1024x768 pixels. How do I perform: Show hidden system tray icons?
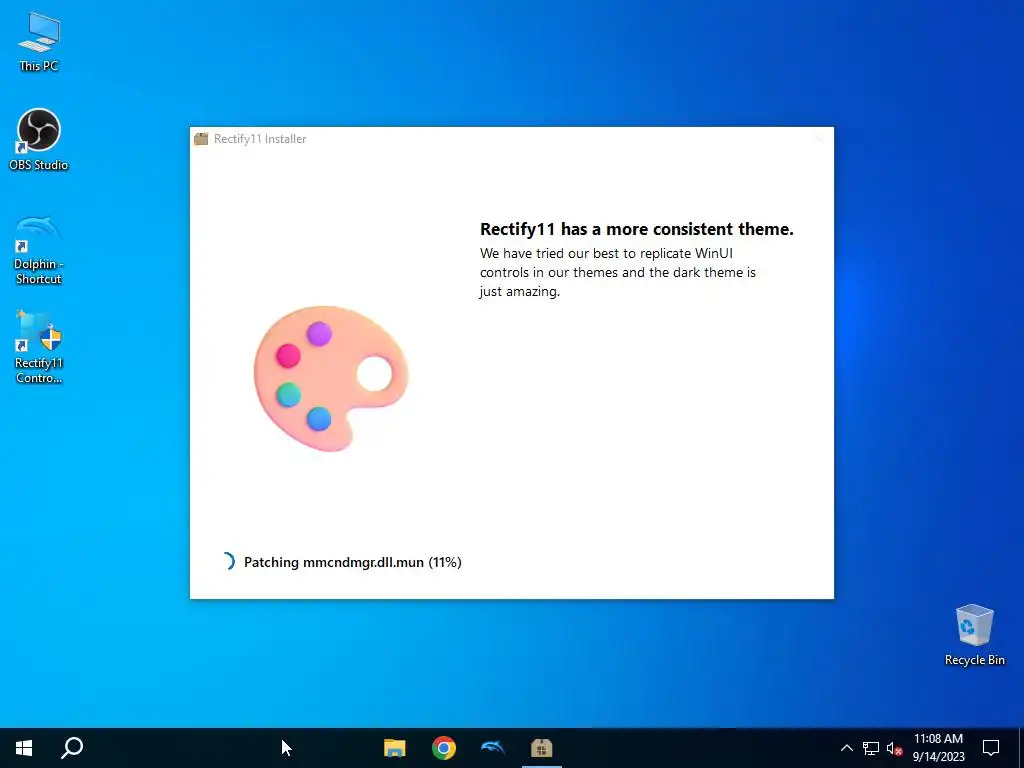(846, 748)
